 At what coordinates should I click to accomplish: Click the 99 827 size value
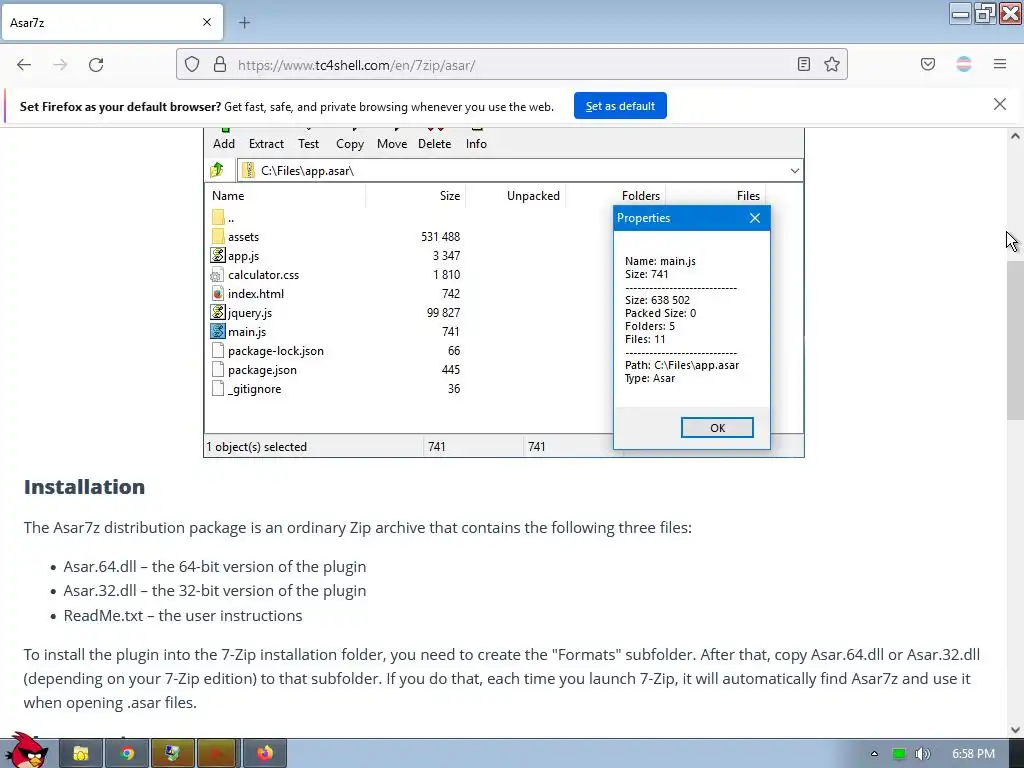click(x=443, y=313)
